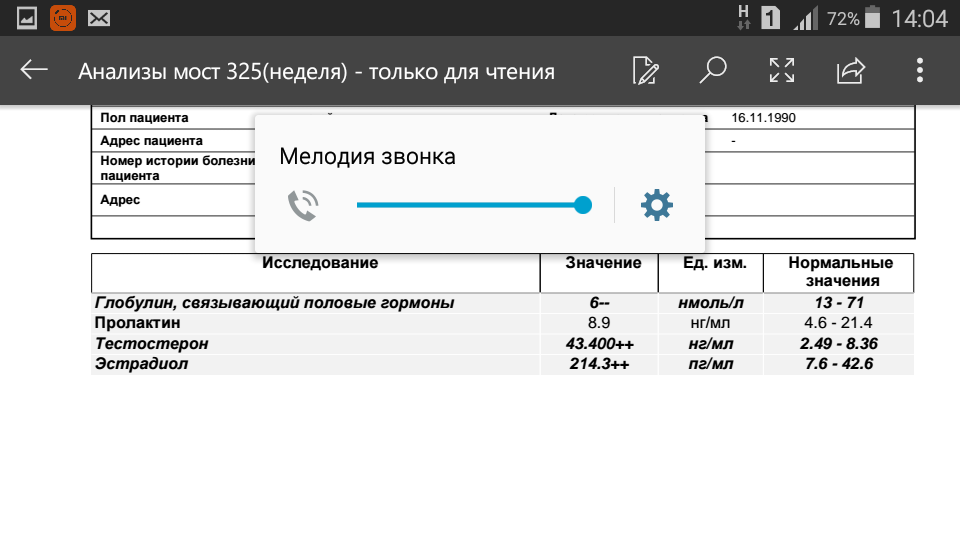This screenshot has height=540, width=960.
Task: Tap the ringtone phone icon
Action: click(x=302, y=206)
